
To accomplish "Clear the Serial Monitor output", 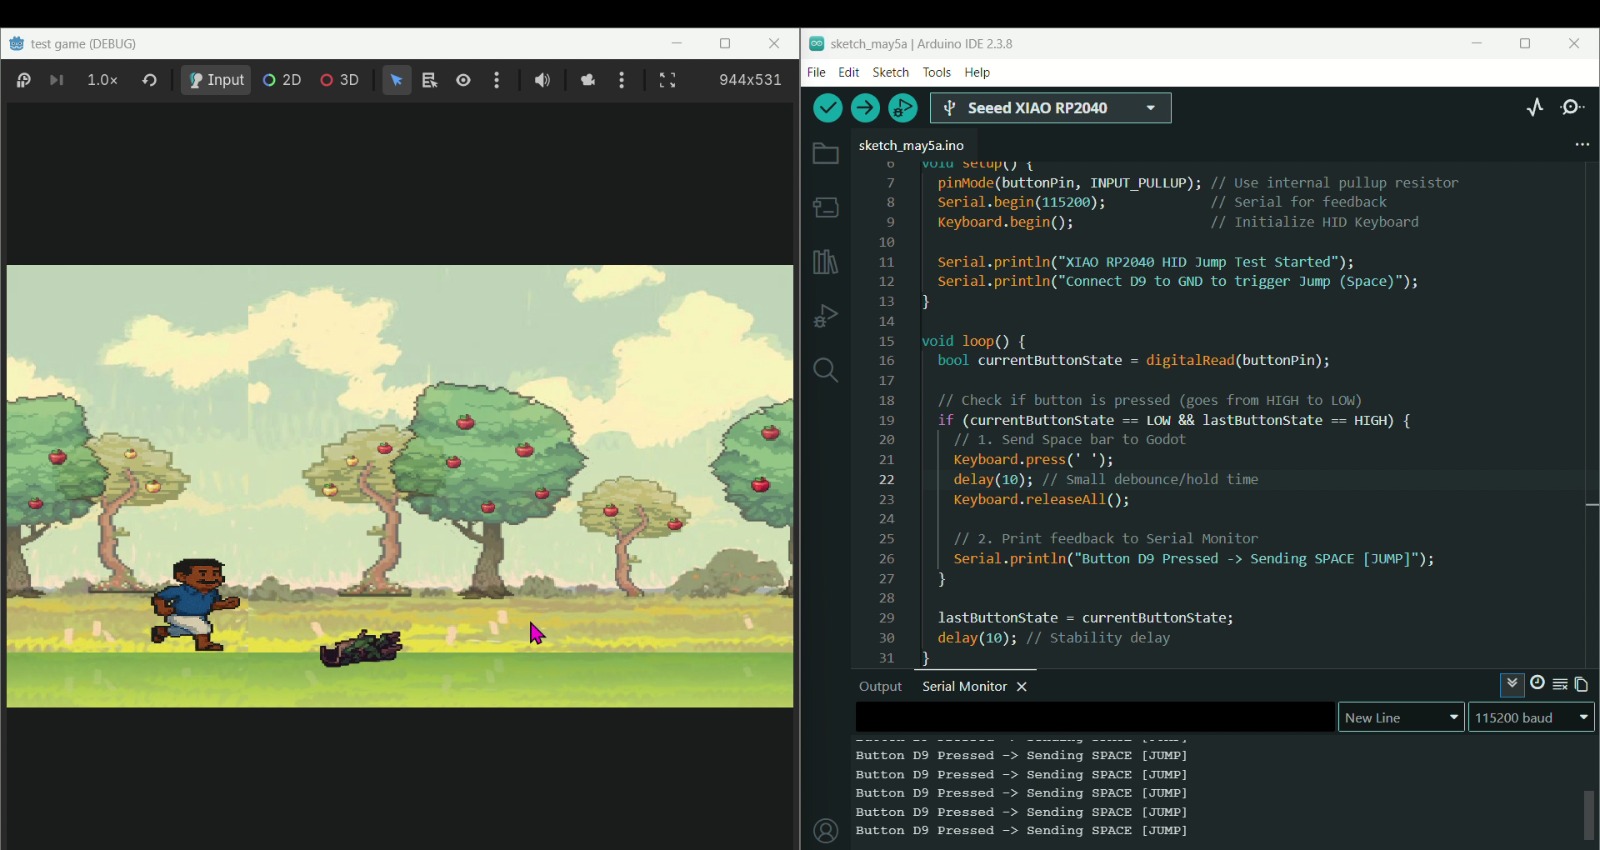I will tap(1560, 685).
